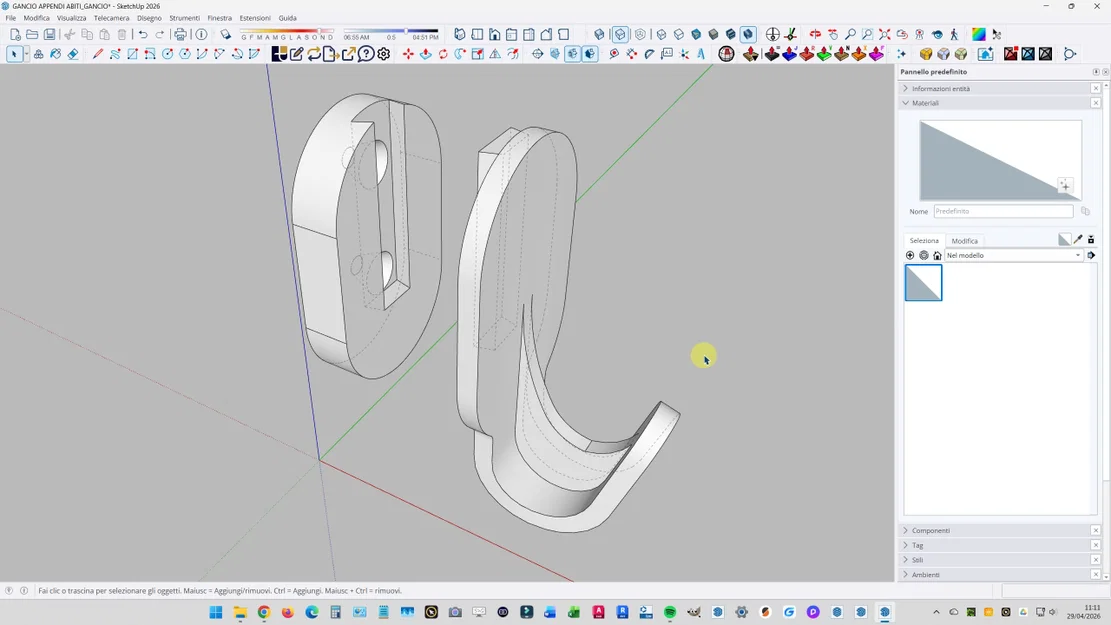Choose the Zoom magnifier tool
Screen dimensions: 1111x625
point(850,34)
